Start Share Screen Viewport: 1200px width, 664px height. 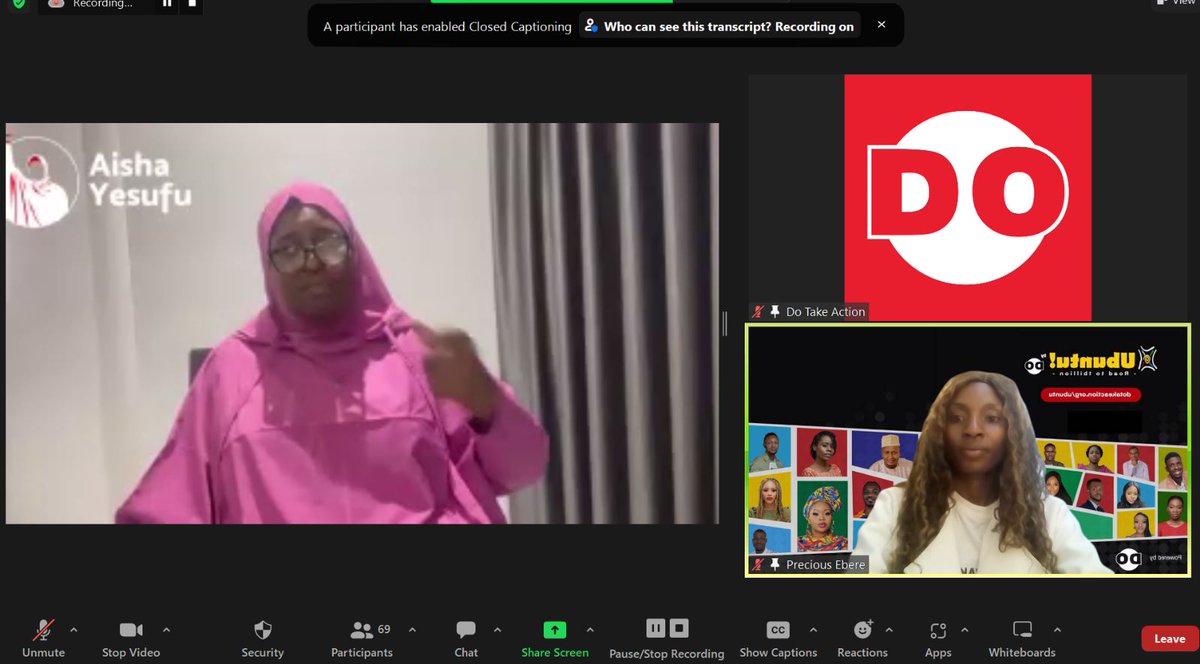click(x=555, y=638)
